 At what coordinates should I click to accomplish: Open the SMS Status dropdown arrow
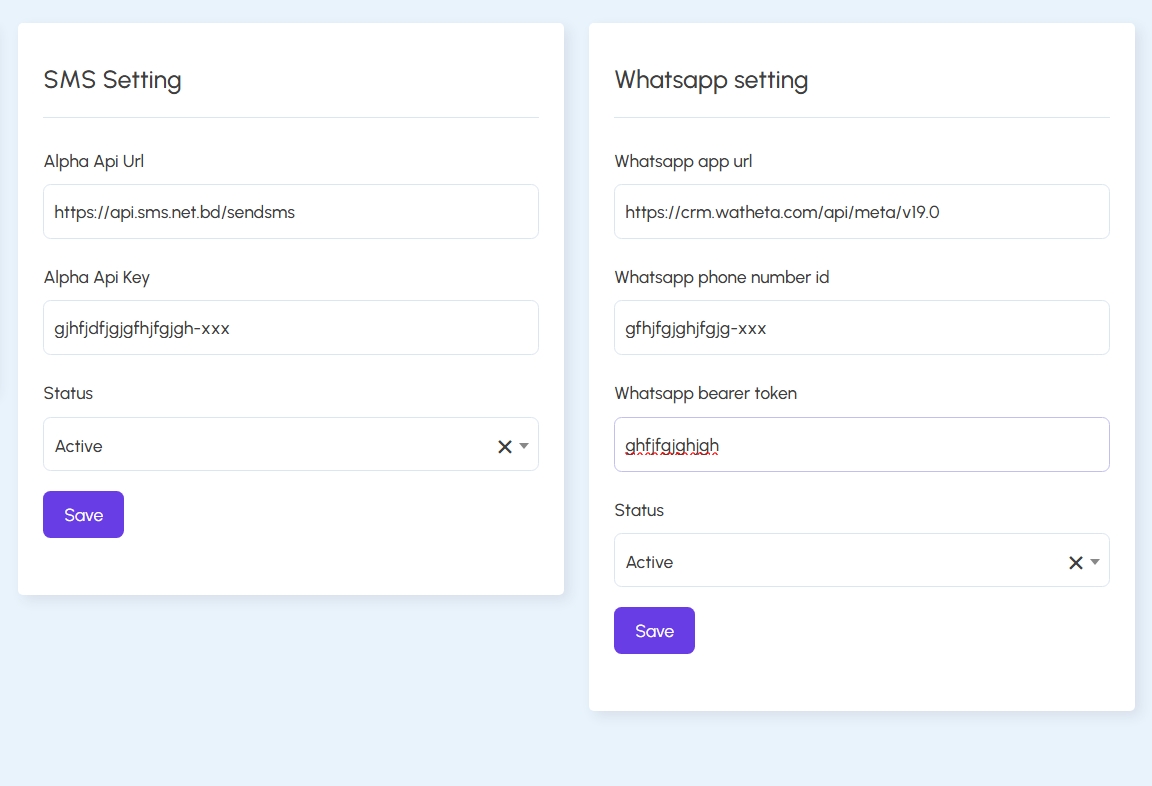pyautogui.click(x=524, y=446)
